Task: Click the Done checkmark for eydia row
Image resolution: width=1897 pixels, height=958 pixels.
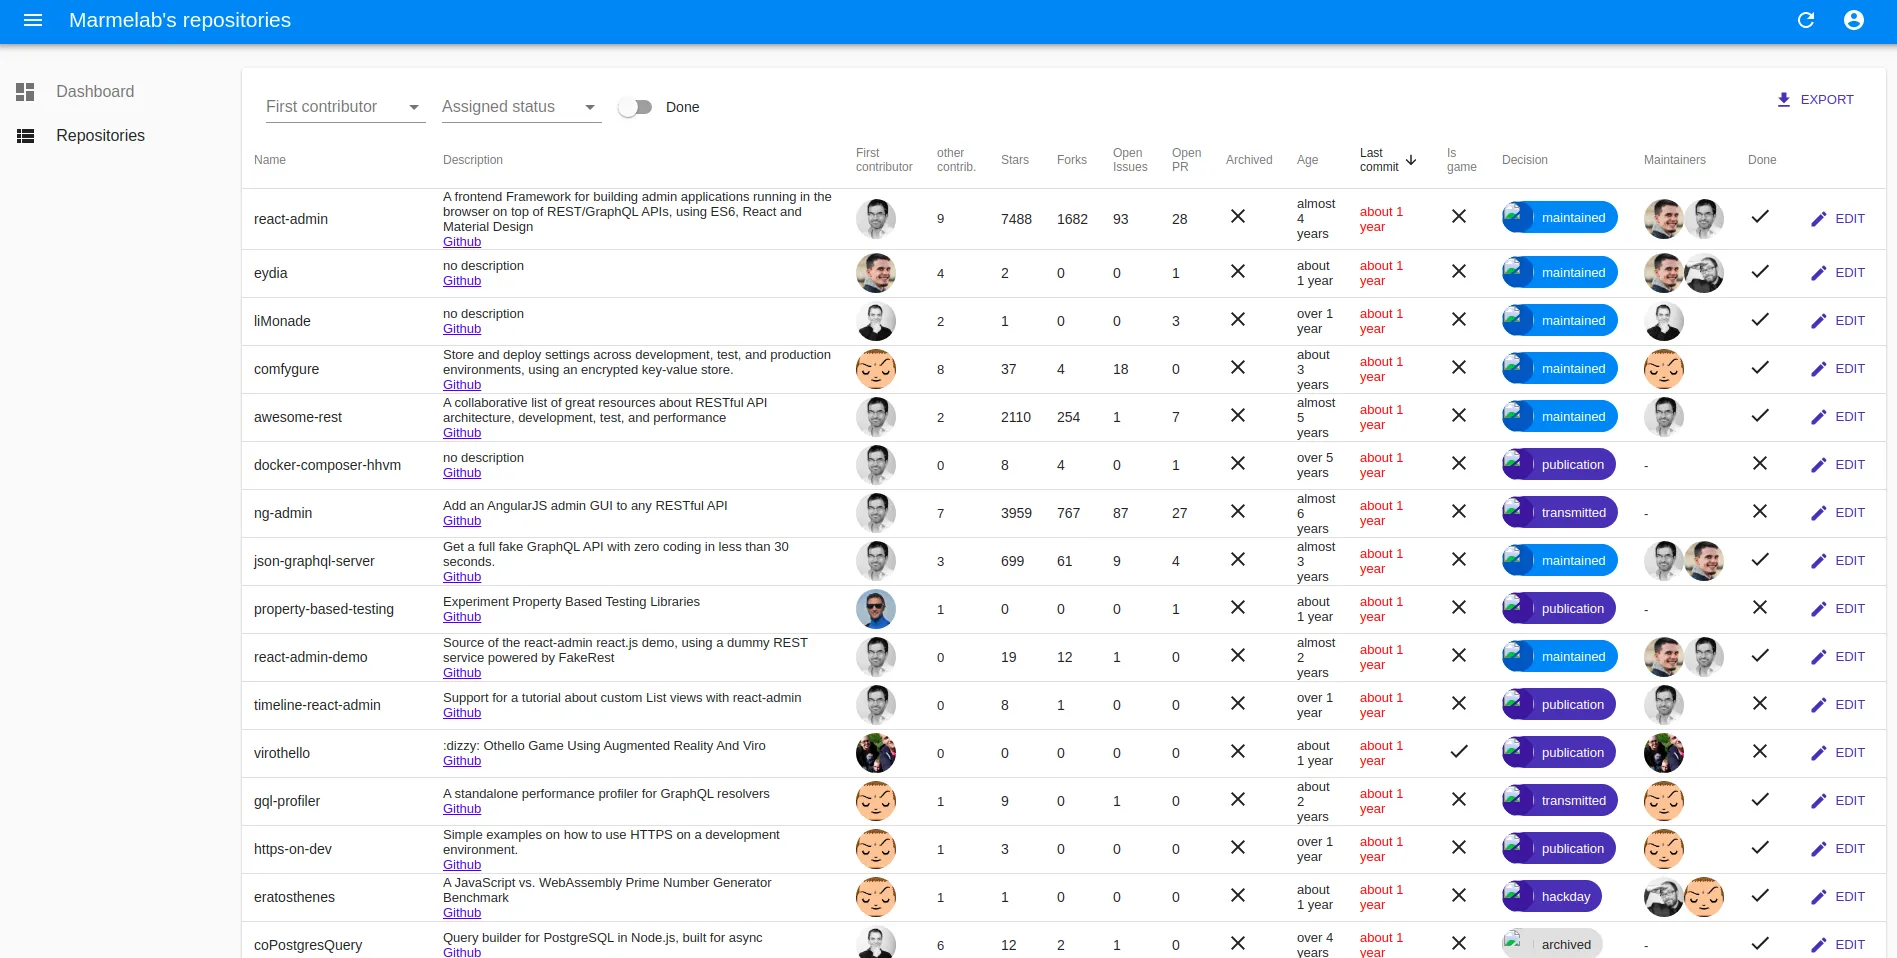Action: point(1760,272)
